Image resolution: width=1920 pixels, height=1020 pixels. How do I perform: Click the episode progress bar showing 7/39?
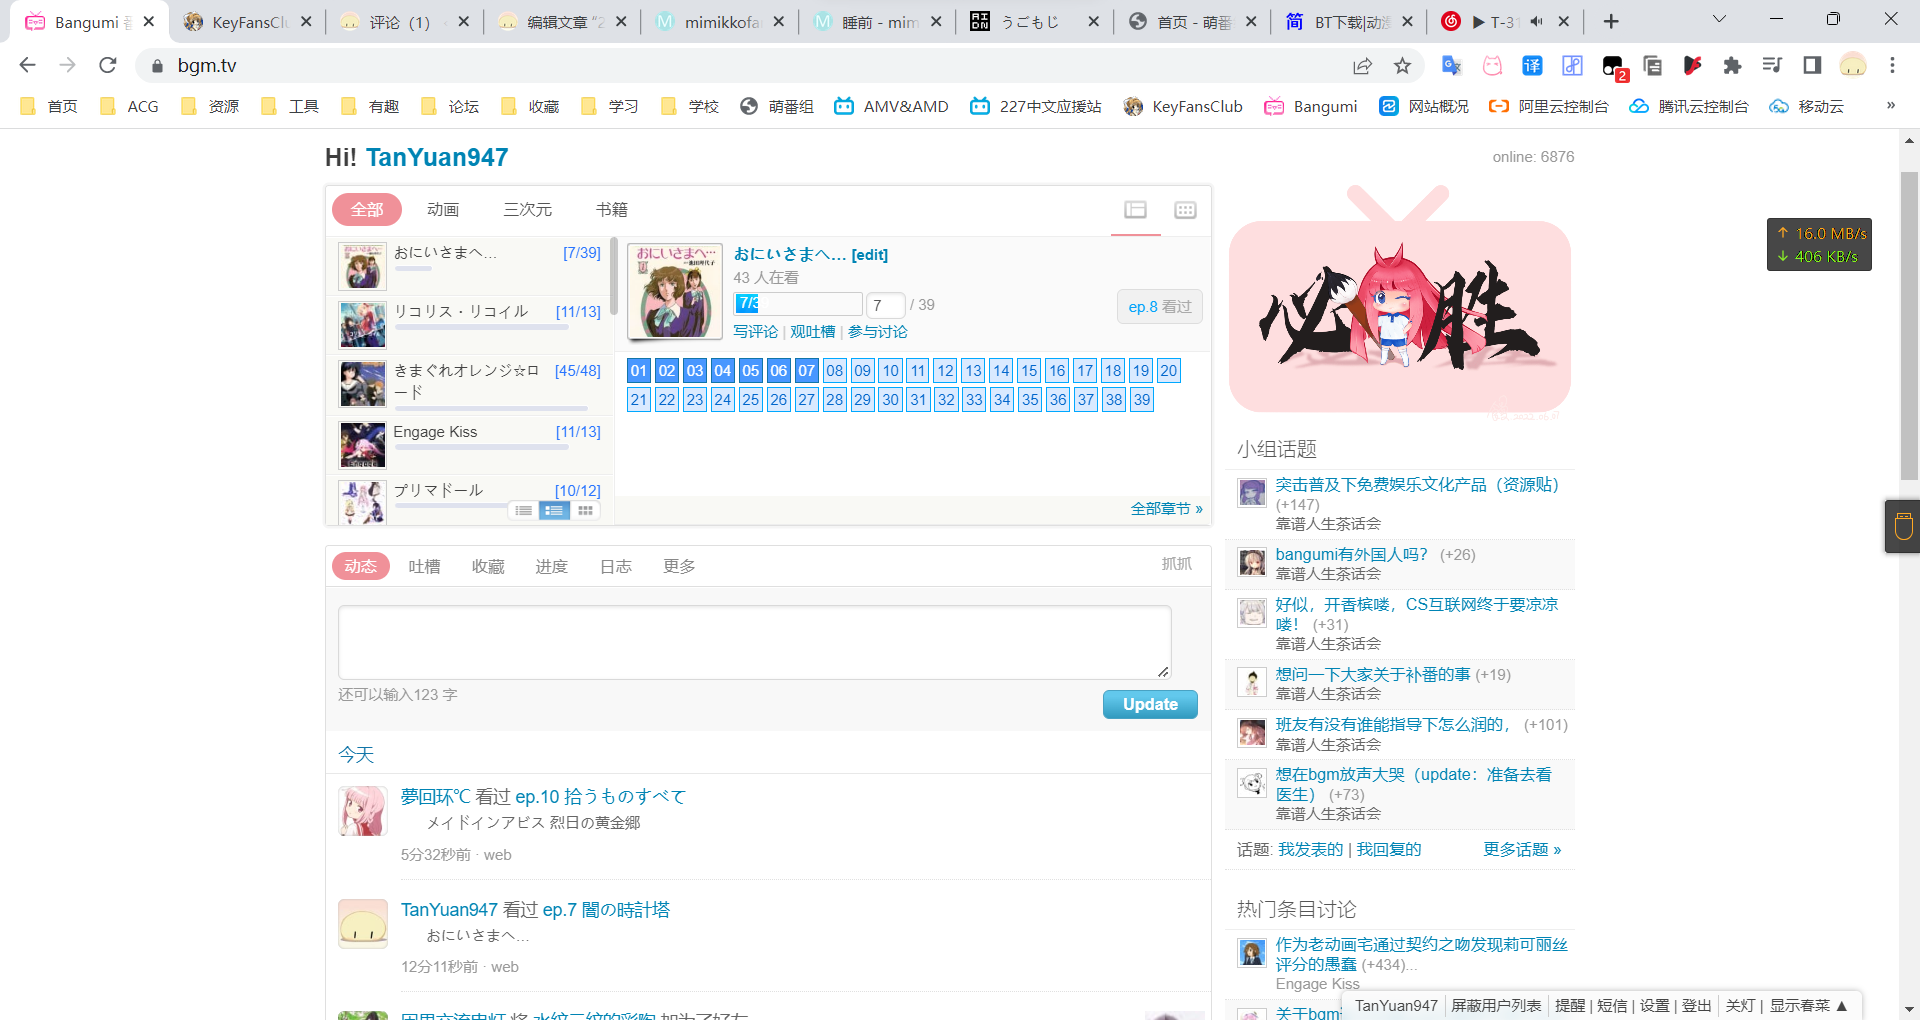click(x=798, y=304)
